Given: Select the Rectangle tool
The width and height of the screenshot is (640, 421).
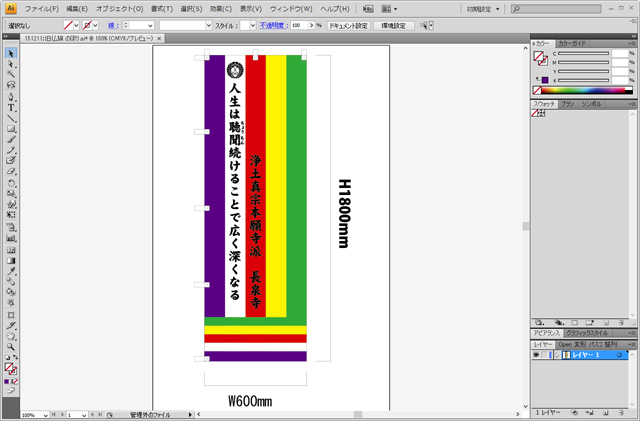Looking at the screenshot, I should pyautogui.click(x=11, y=129).
